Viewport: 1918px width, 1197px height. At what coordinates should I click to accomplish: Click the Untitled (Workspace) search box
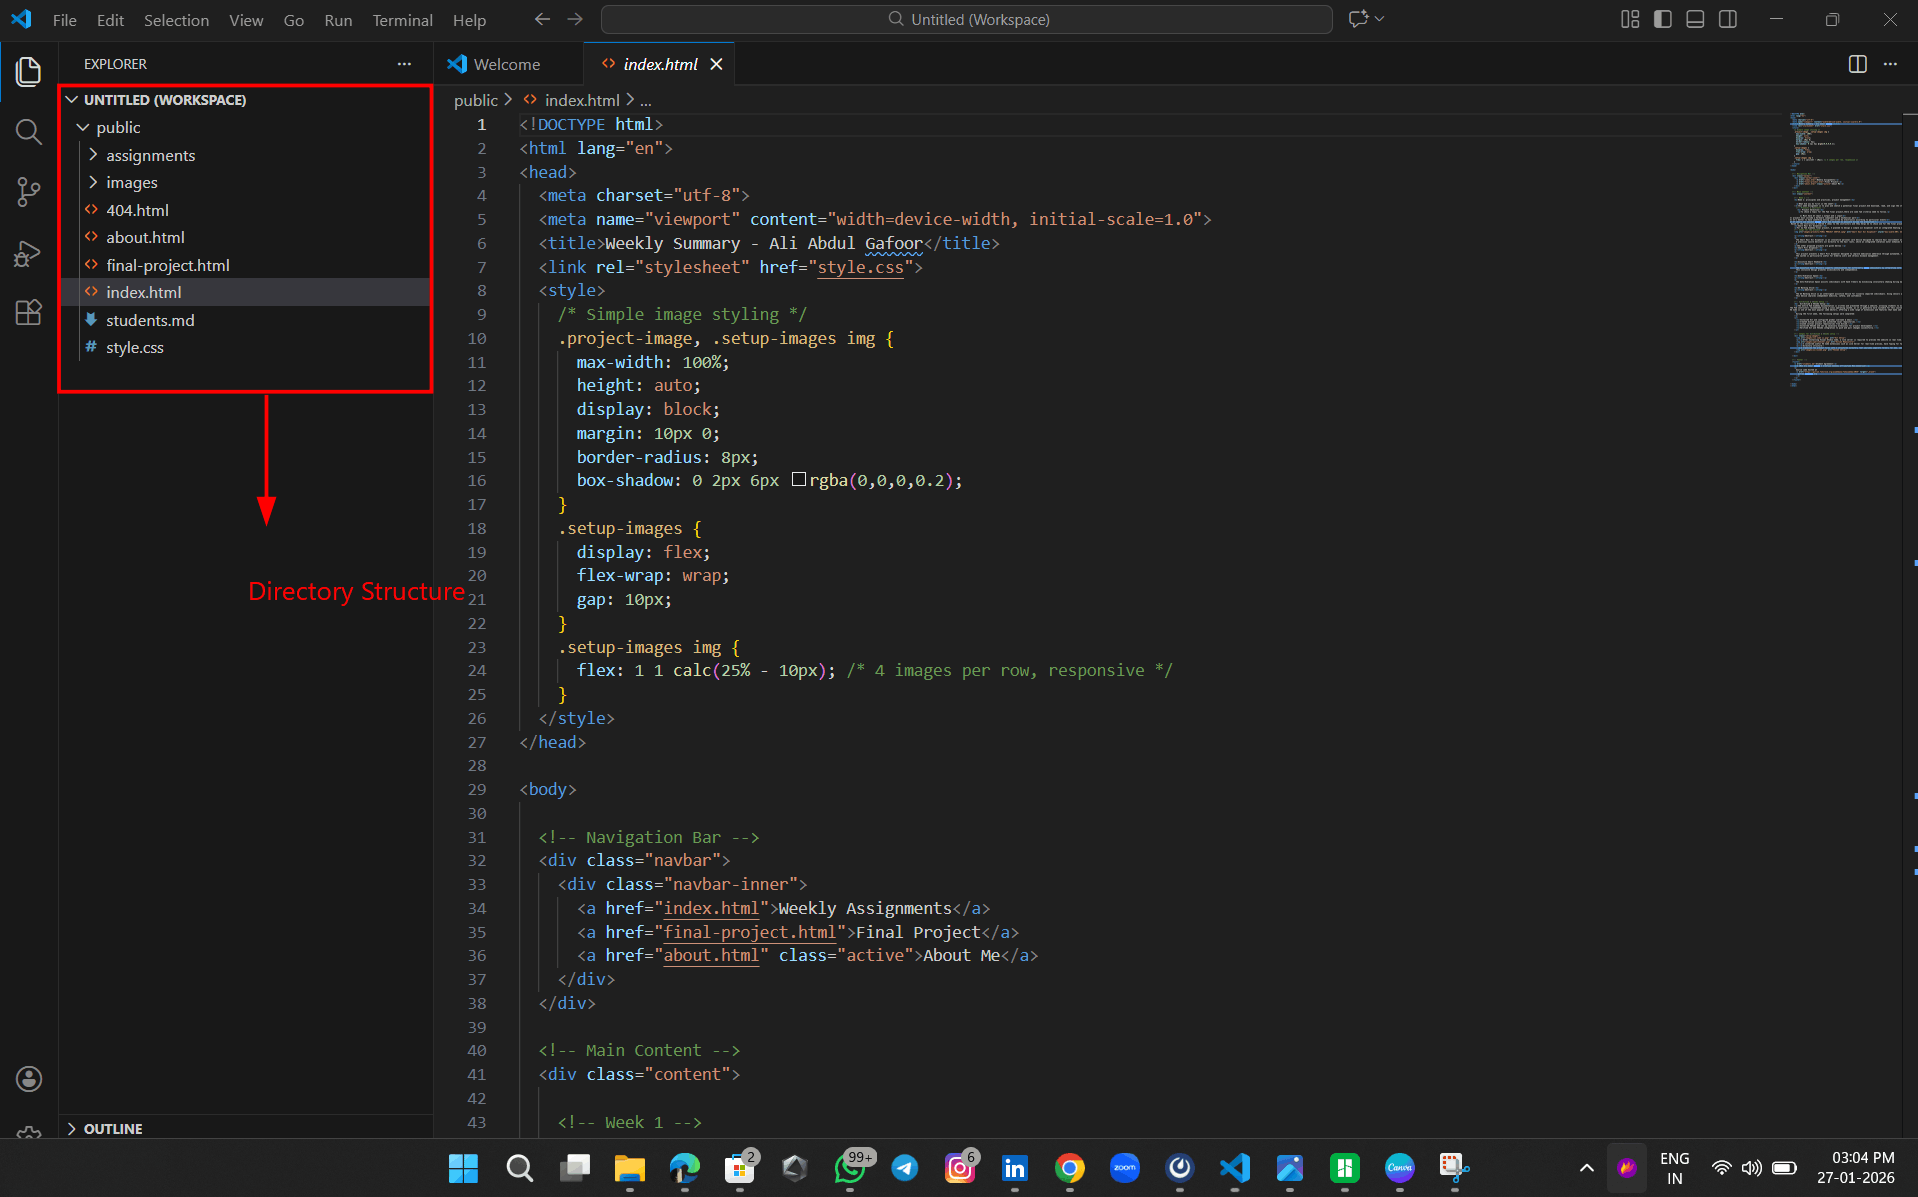click(x=966, y=19)
